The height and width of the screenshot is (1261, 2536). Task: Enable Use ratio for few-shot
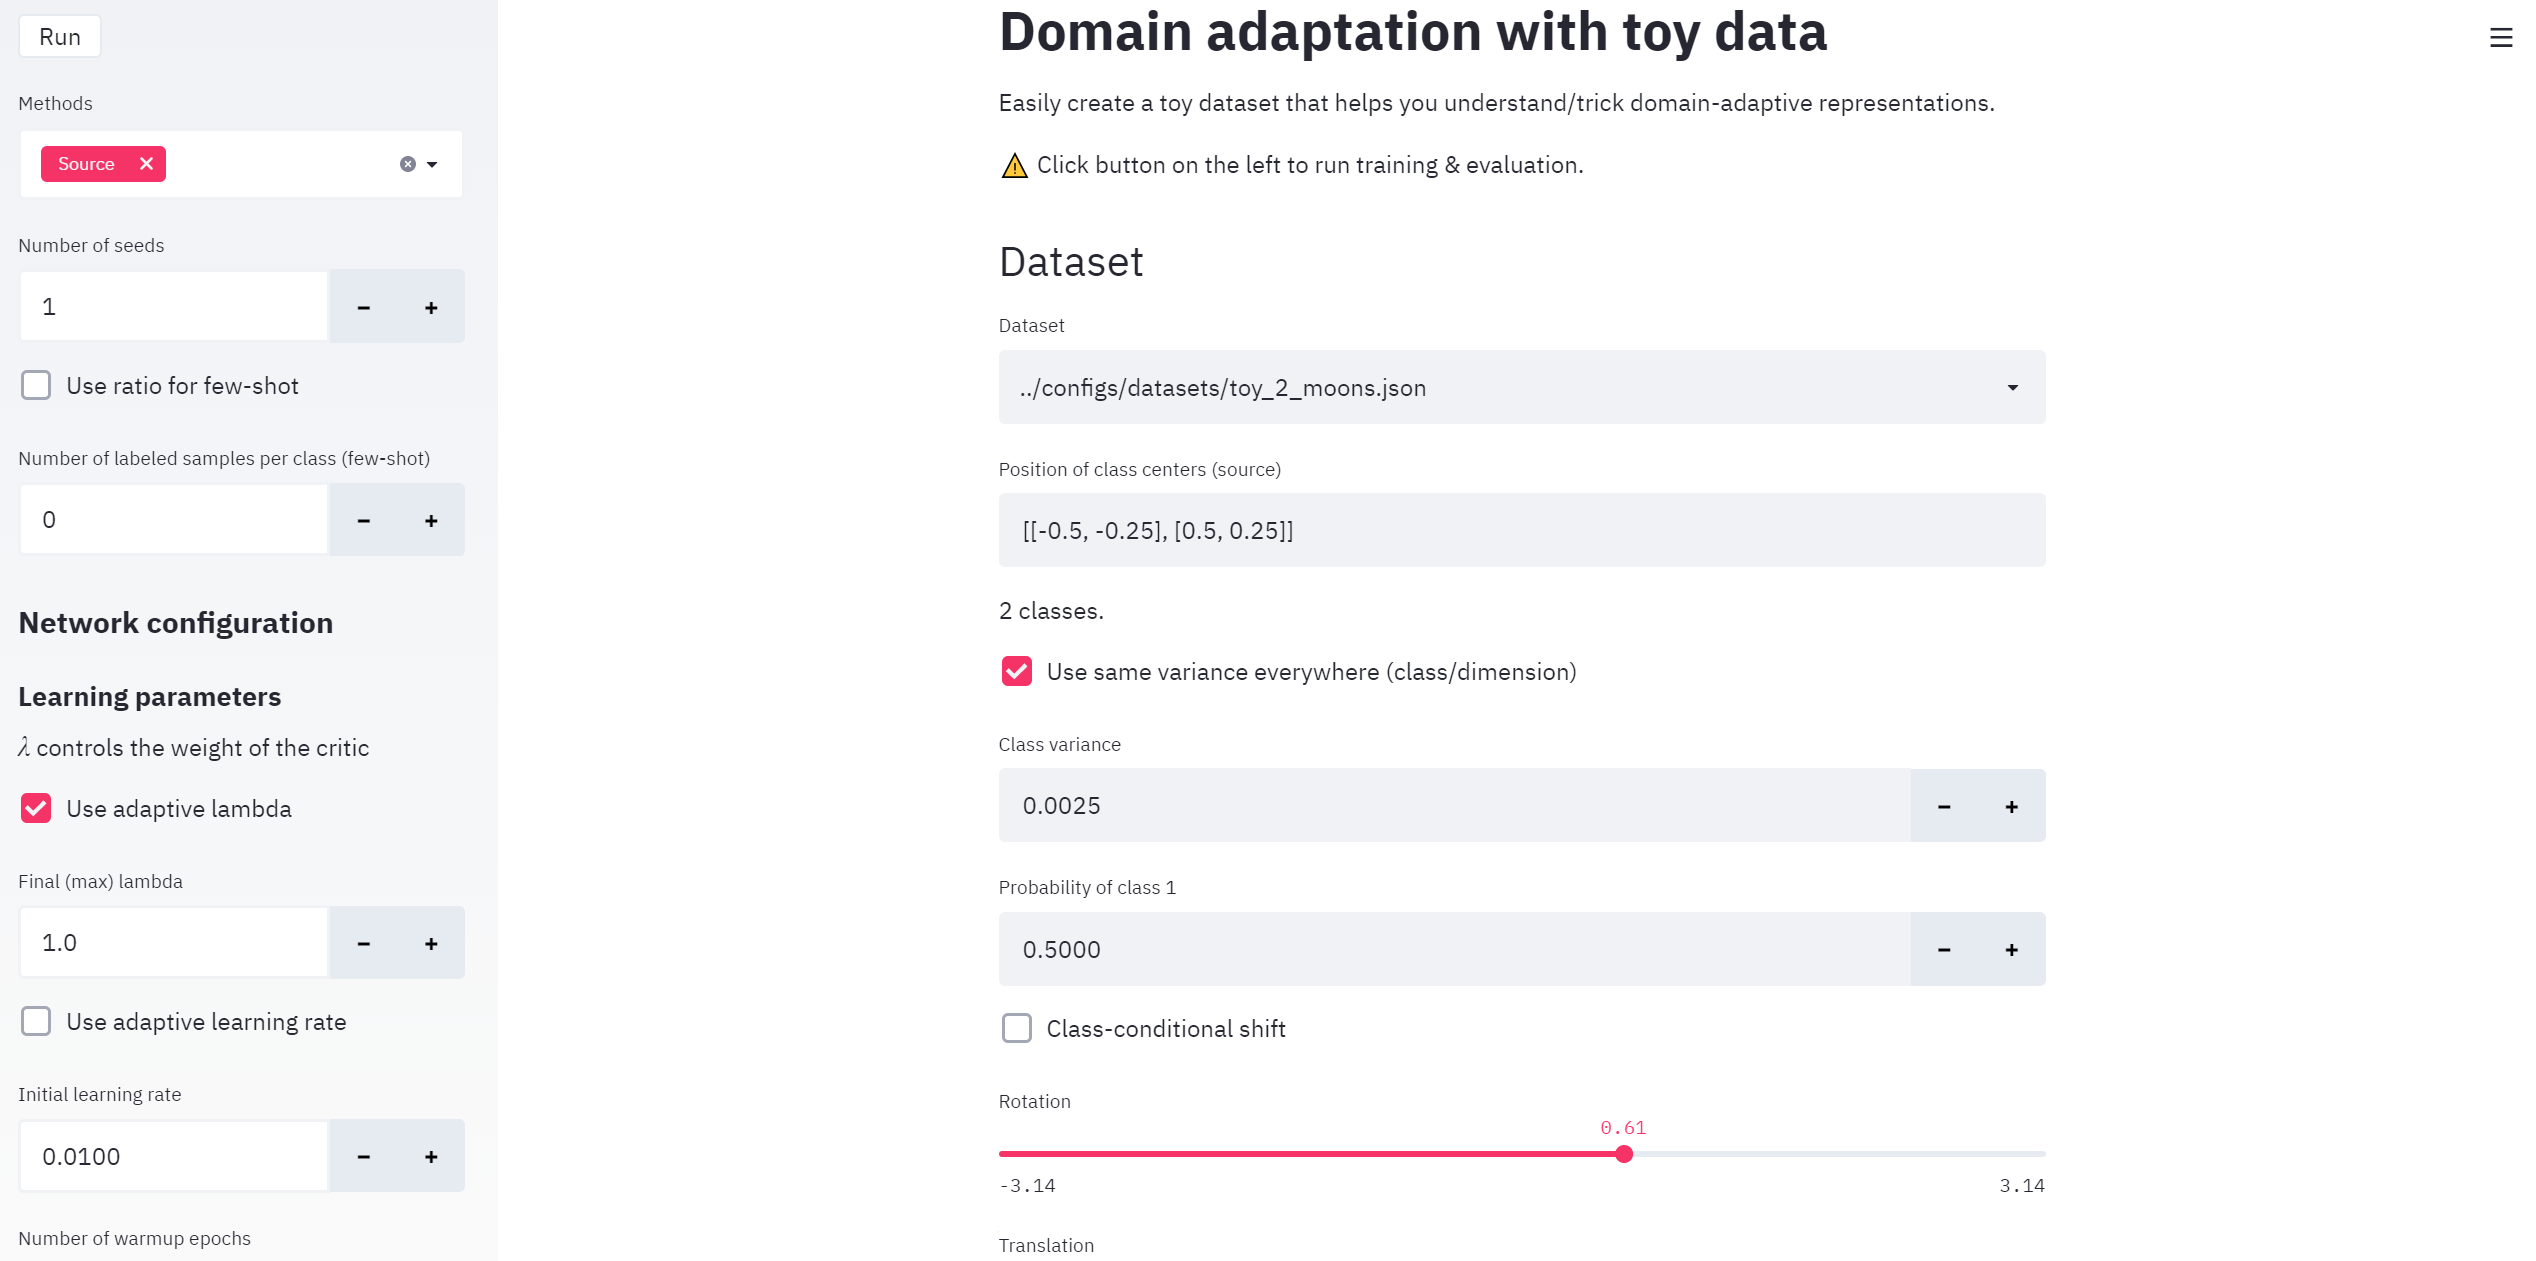pos(37,386)
